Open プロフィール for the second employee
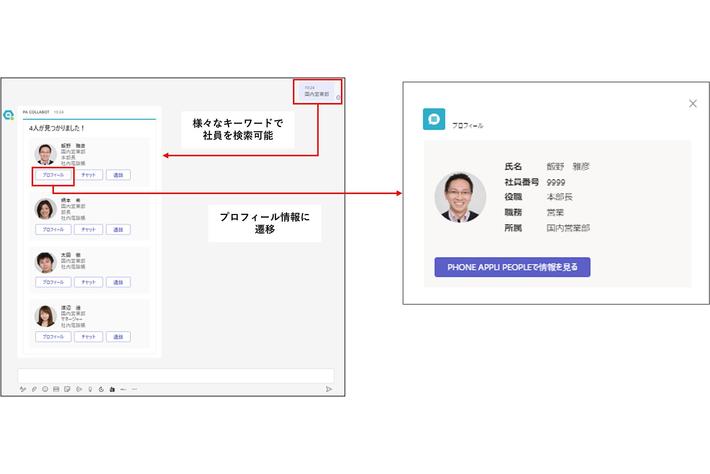The width and height of the screenshot is (710, 474). click(53, 229)
